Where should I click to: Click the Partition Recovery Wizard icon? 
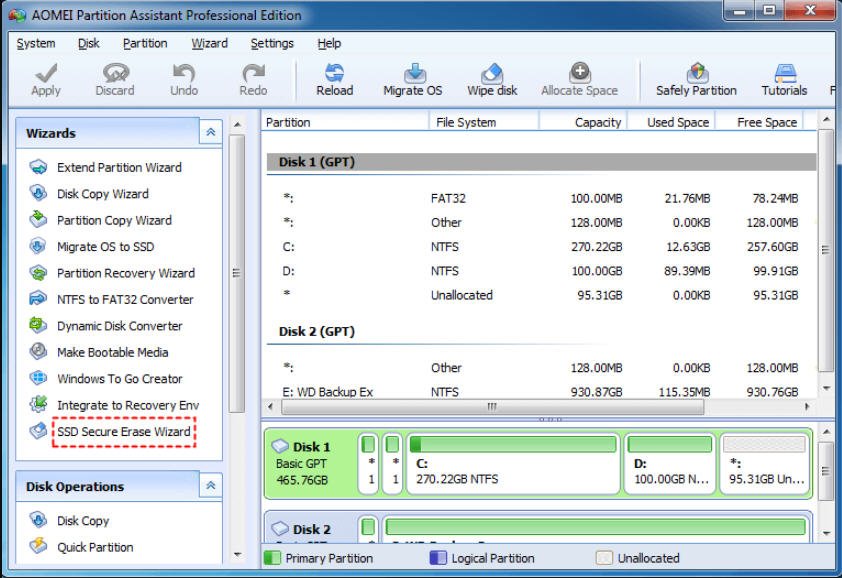tap(38, 273)
